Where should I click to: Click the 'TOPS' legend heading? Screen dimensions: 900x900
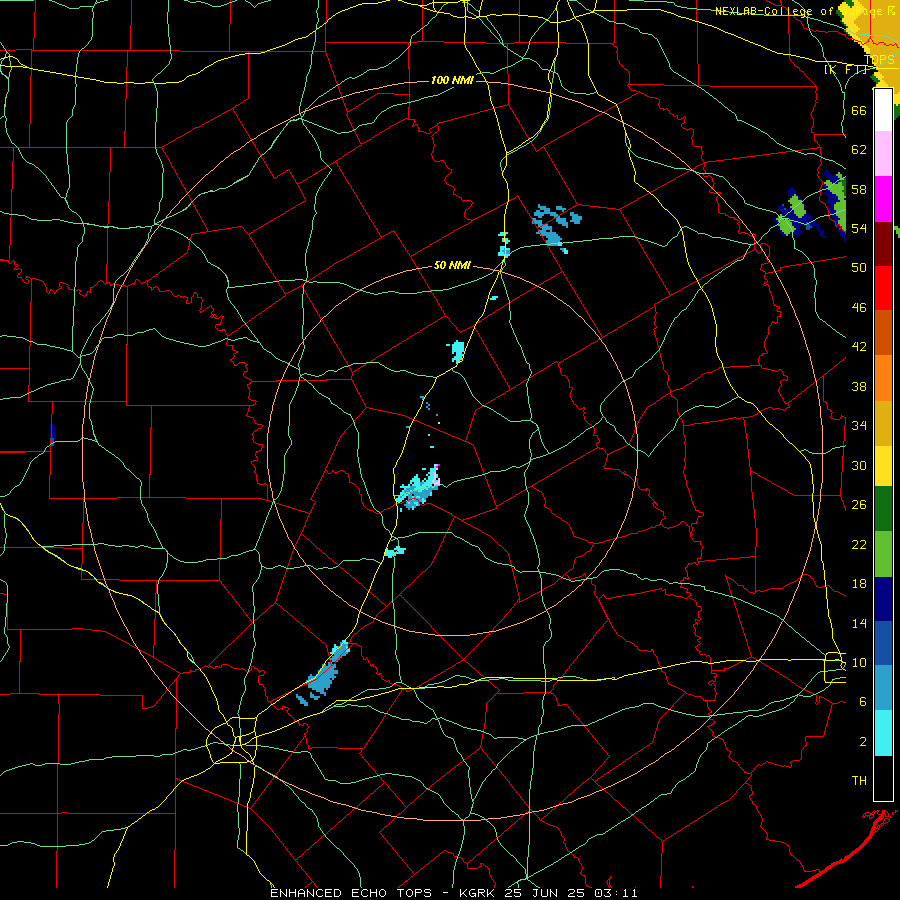click(879, 60)
